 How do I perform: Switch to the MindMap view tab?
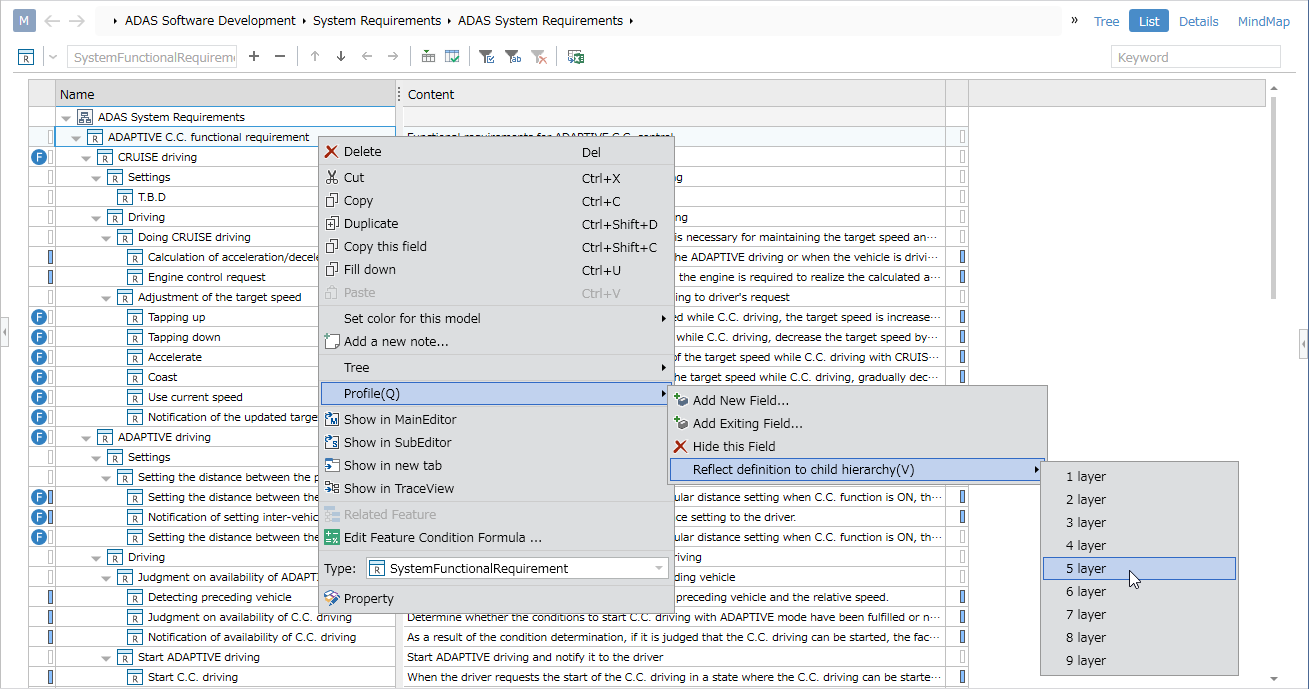coord(1264,21)
